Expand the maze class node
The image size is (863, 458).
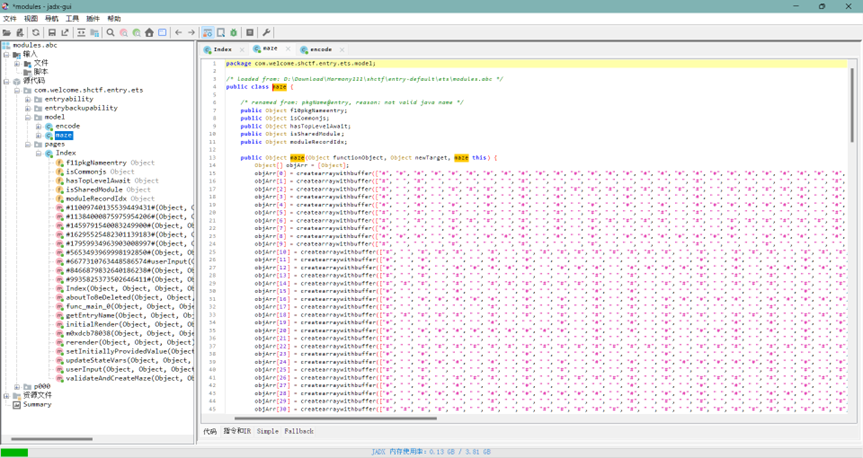click(39, 135)
